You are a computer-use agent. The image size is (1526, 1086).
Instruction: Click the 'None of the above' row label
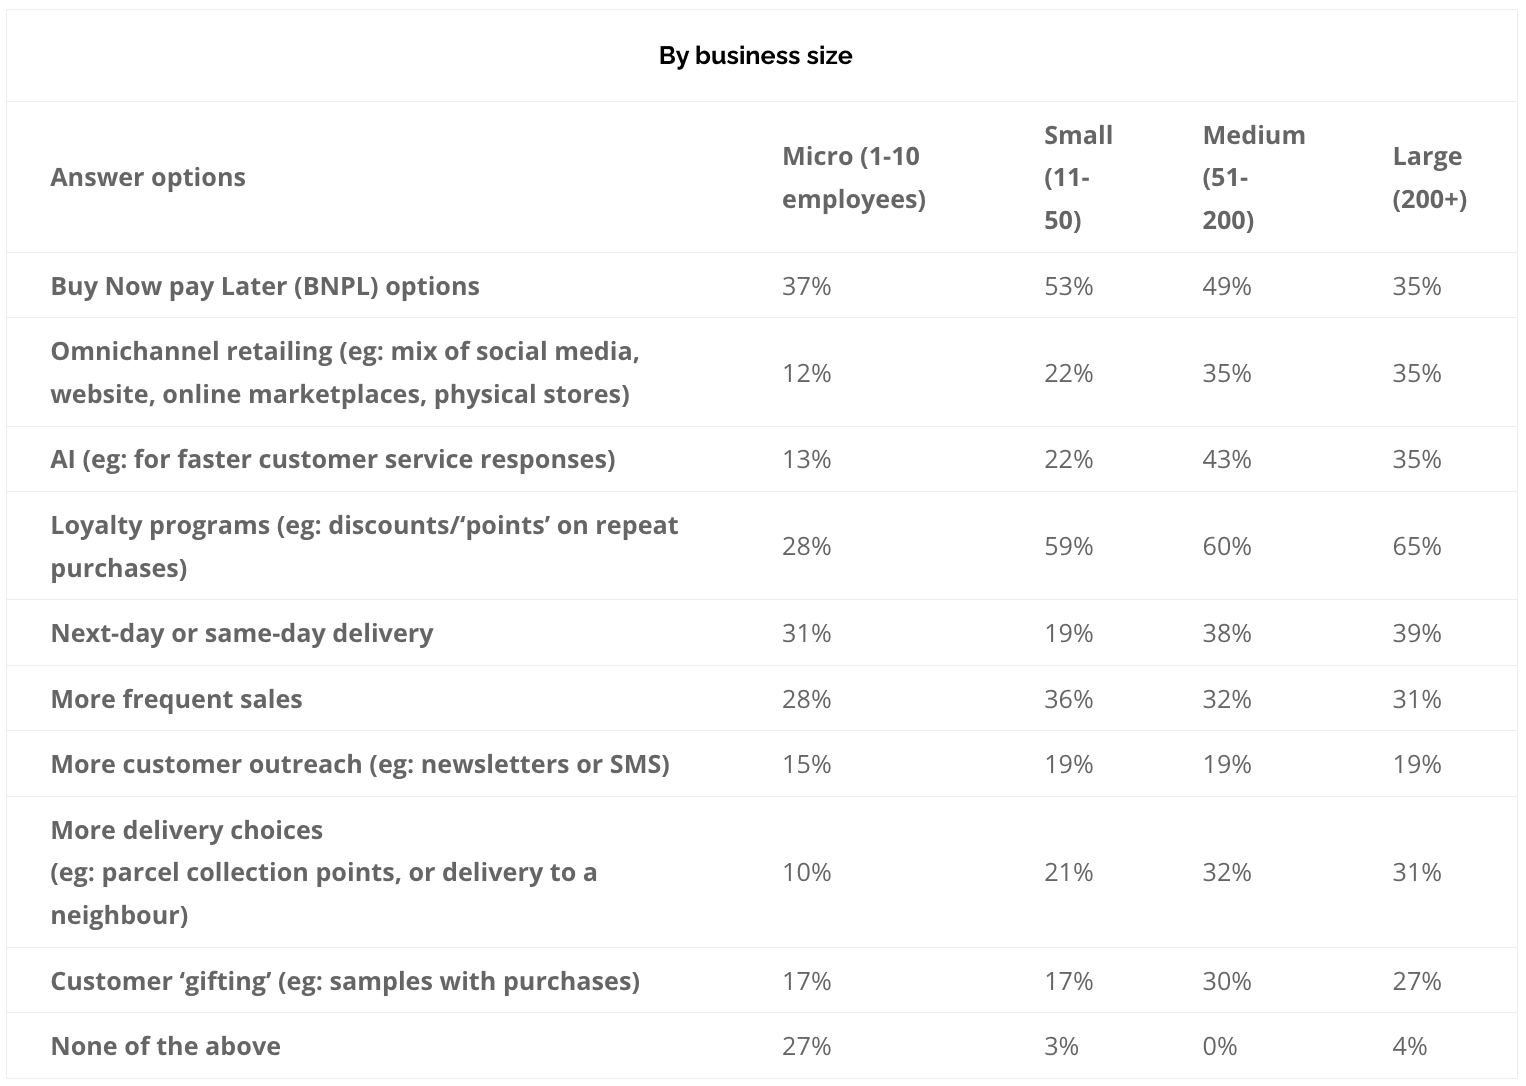(x=166, y=1046)
